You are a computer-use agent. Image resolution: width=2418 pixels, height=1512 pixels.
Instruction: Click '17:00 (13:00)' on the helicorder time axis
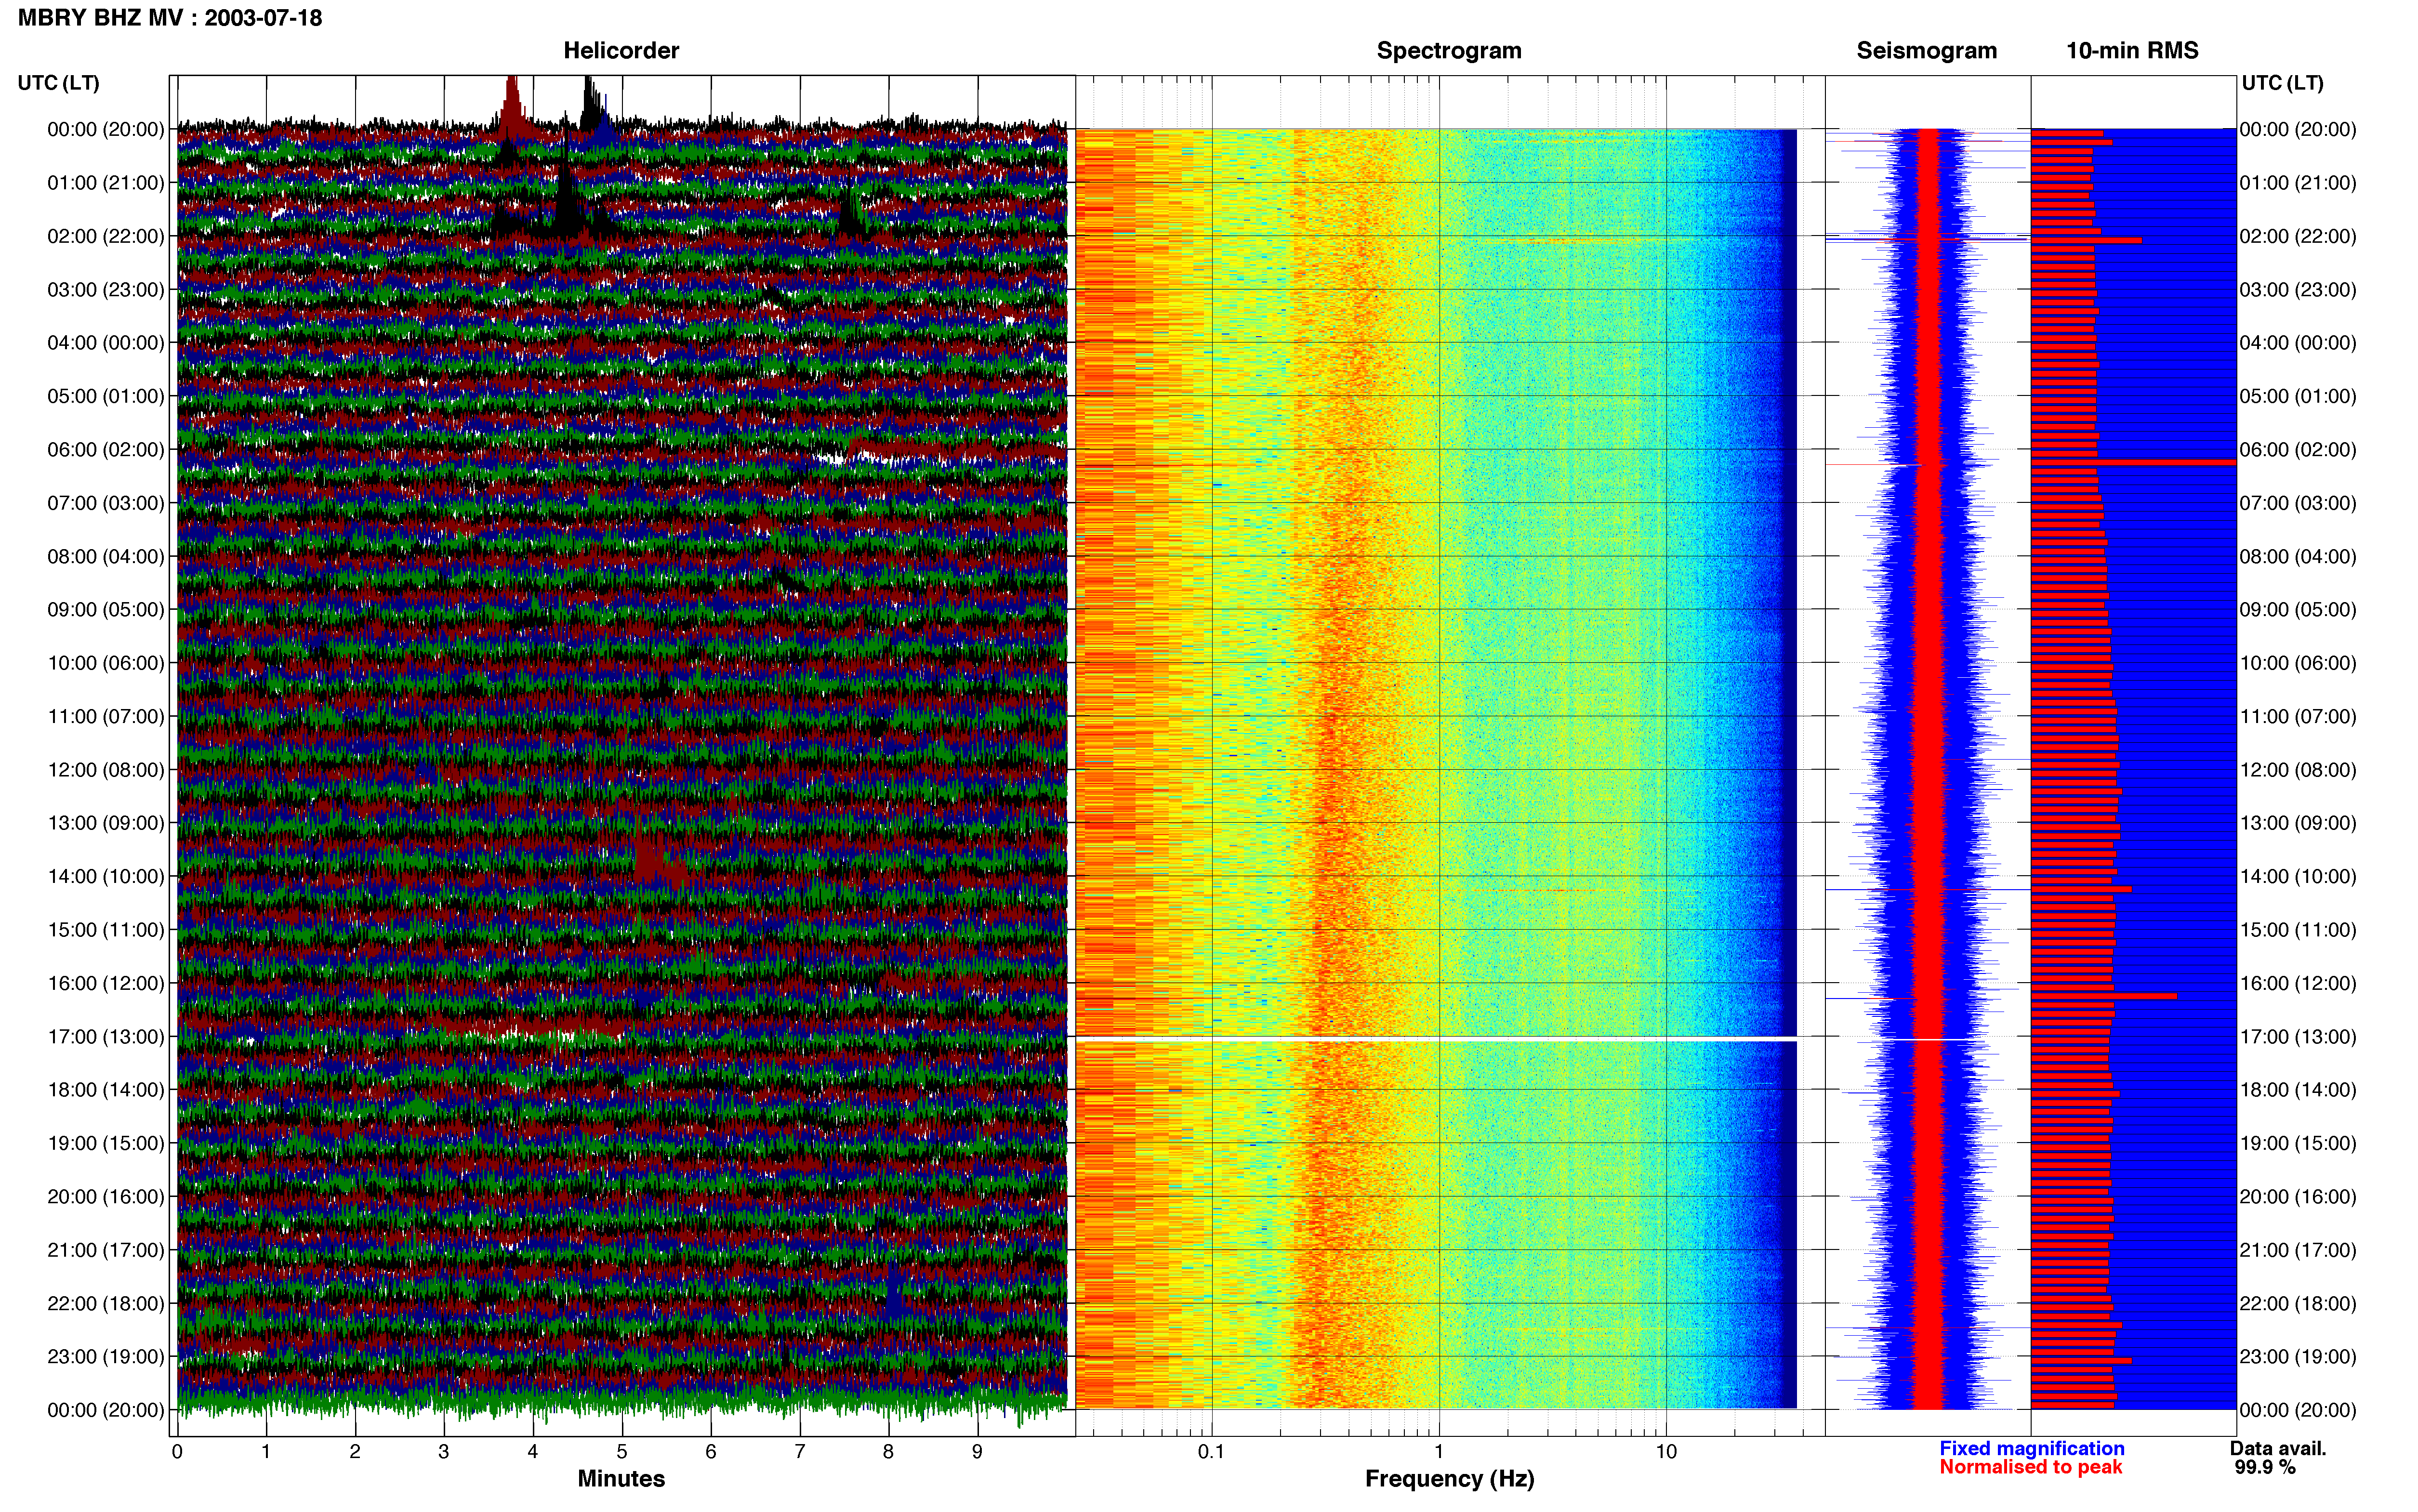coord(106,1037)
